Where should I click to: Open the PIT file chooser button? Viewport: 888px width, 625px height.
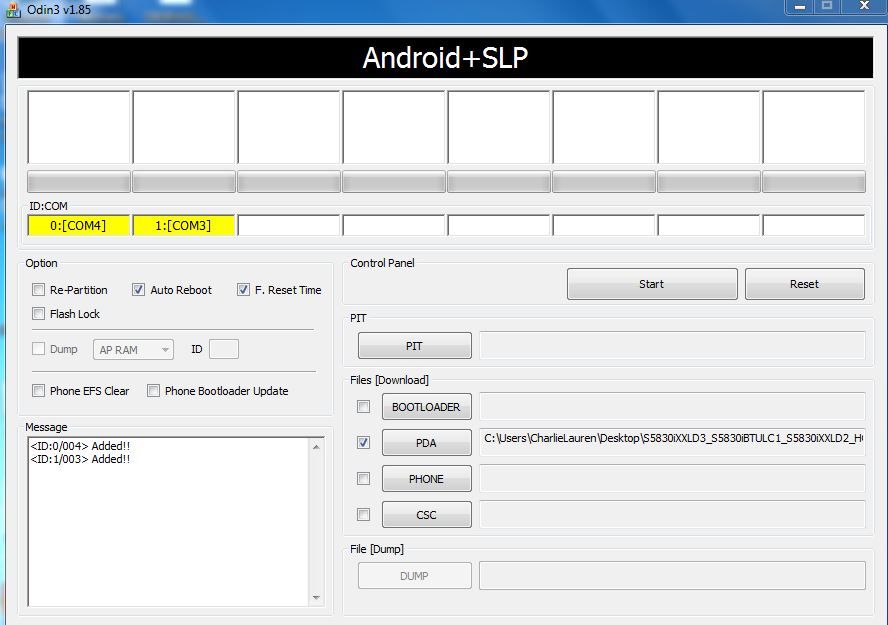(415, 346)
